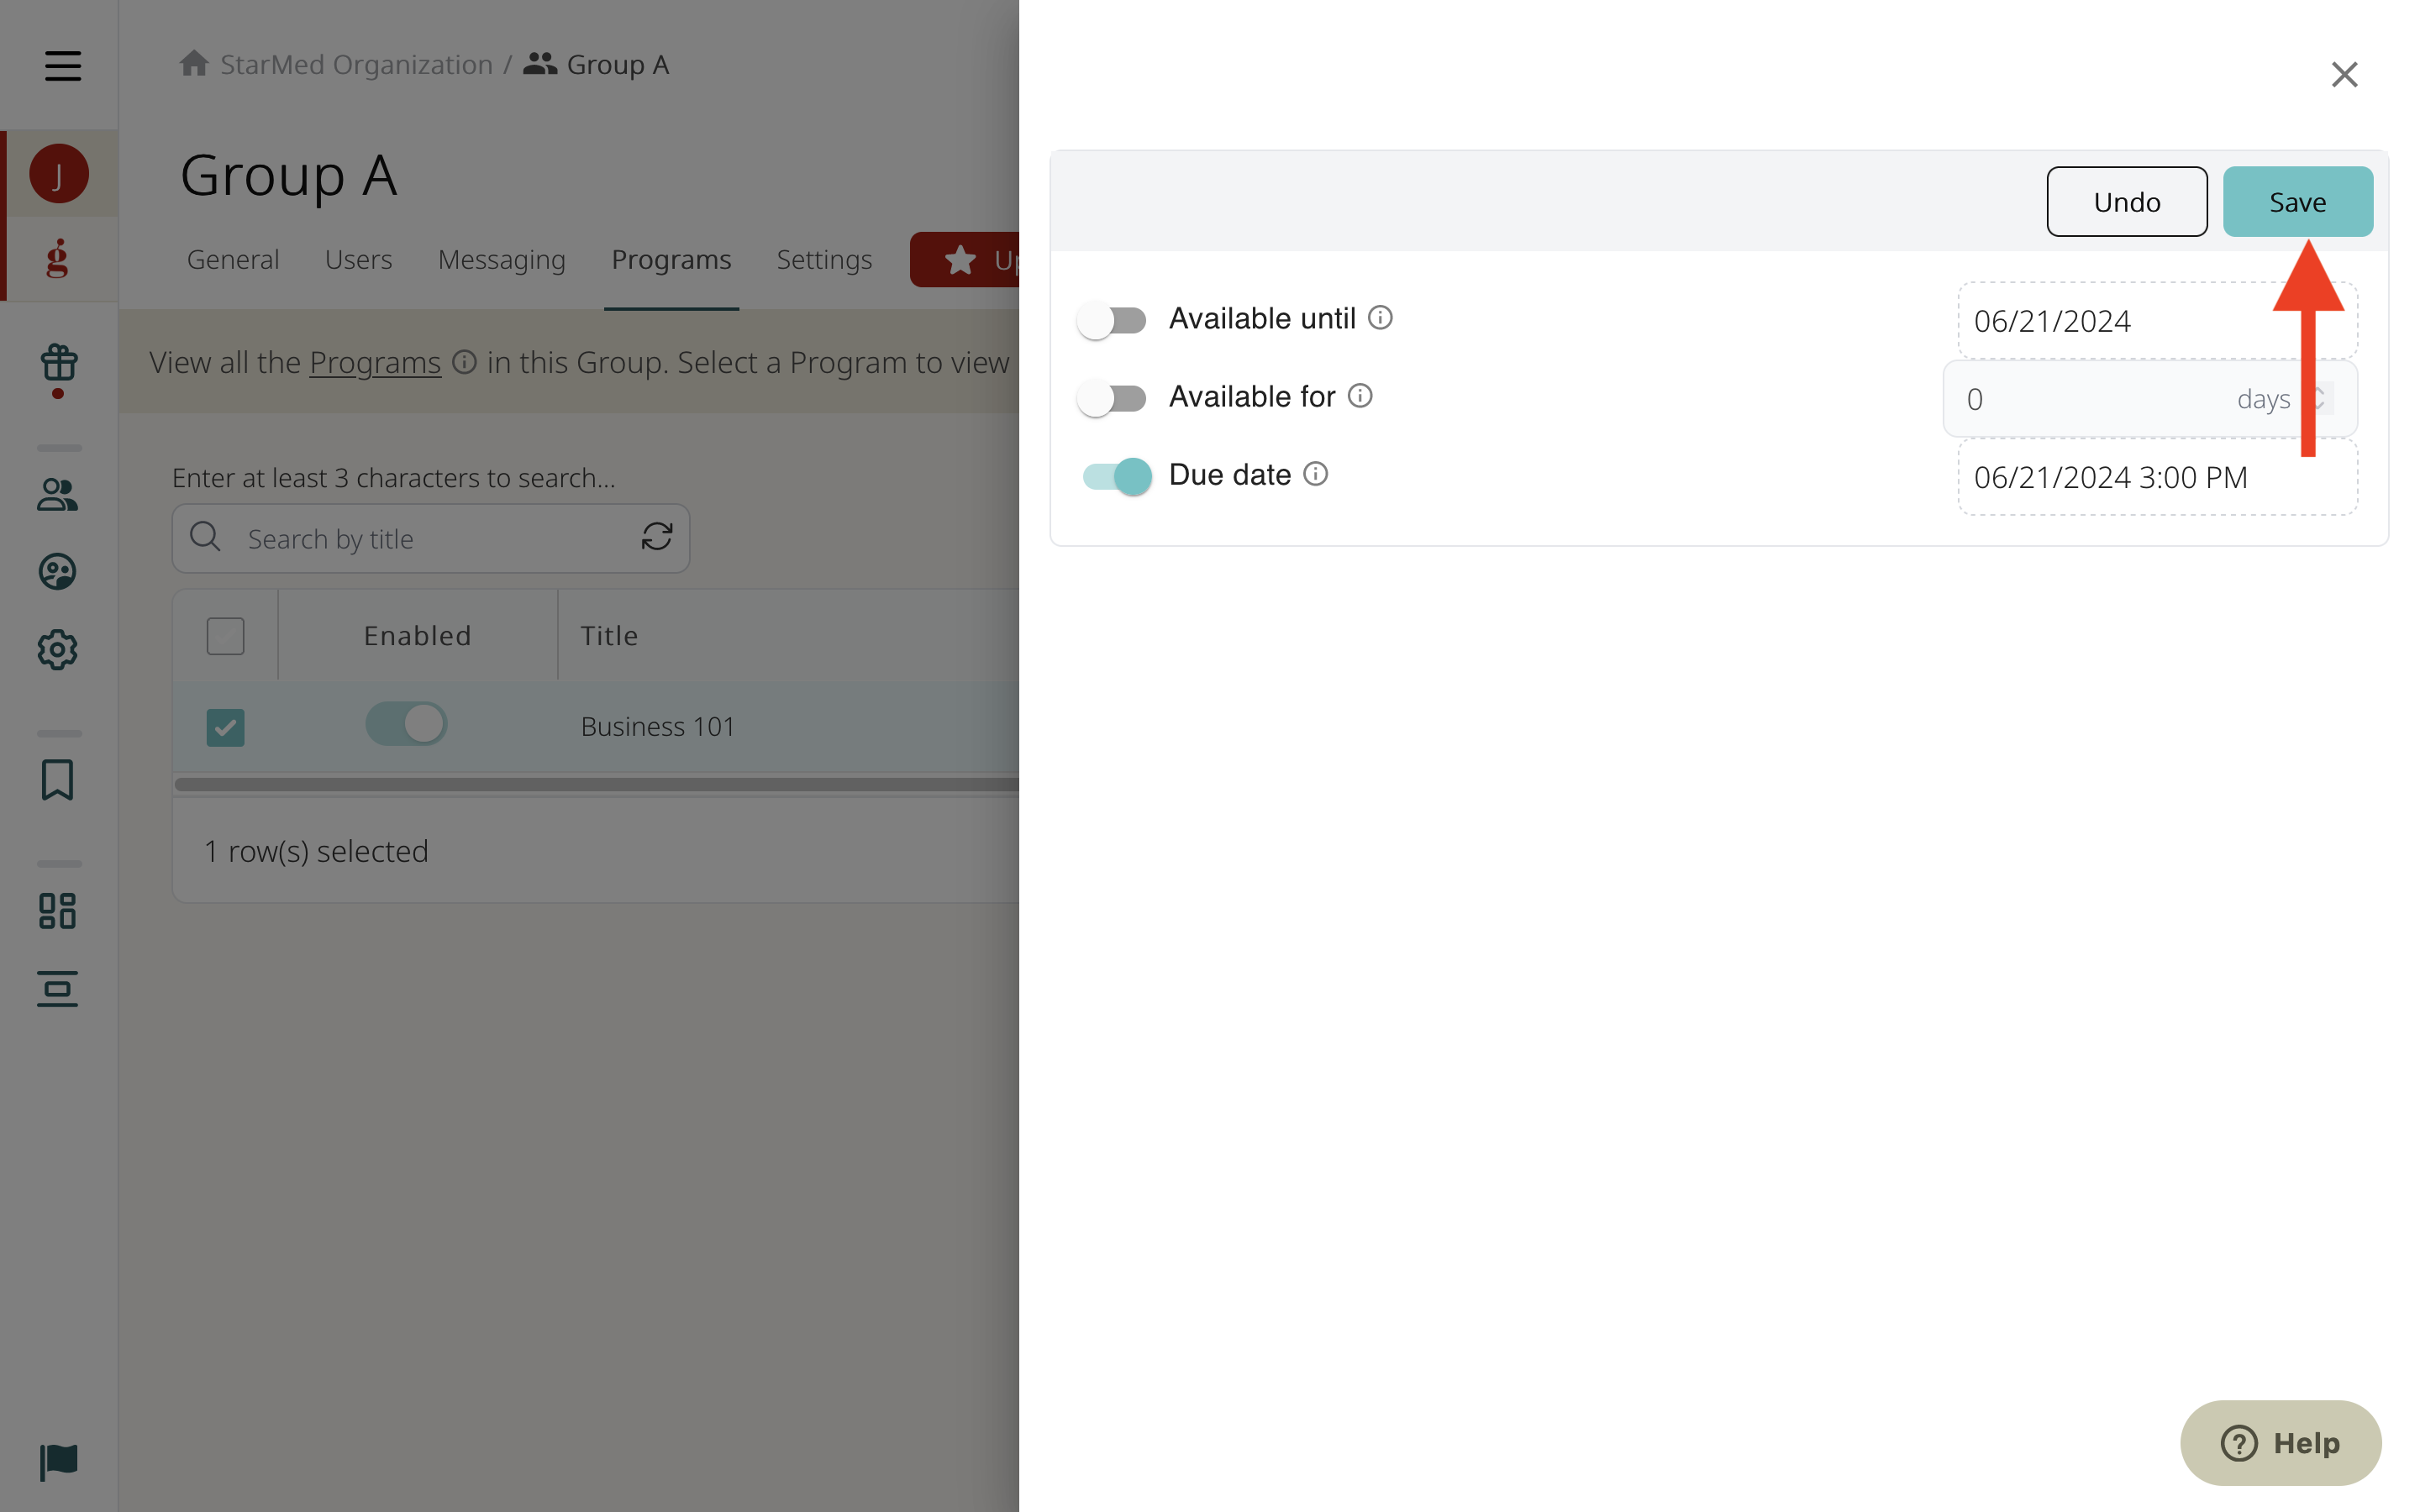Enable the Available for toggle
This screenshot has height=1512, width=2420.
(x=1112, y=399)
